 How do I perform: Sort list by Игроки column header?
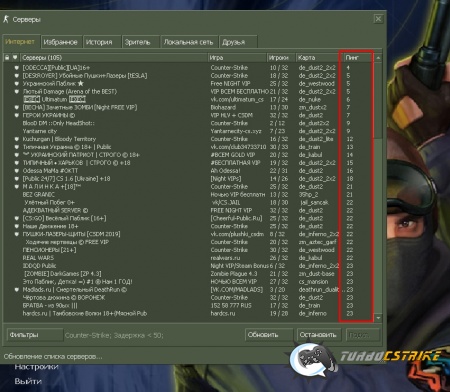(x=281, y=58)
